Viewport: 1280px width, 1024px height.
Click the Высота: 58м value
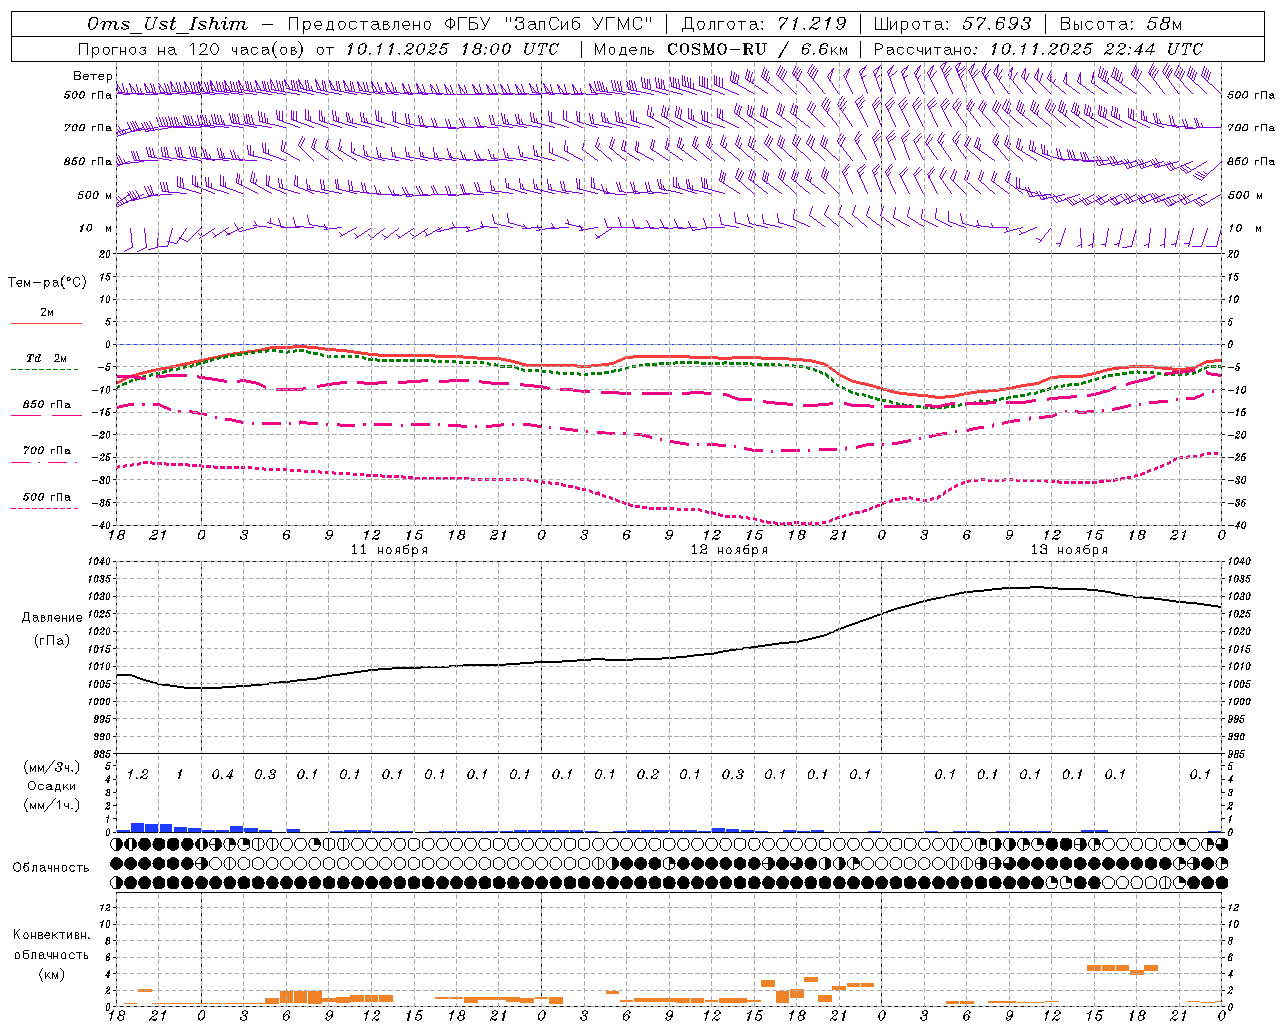[1120, 24]
